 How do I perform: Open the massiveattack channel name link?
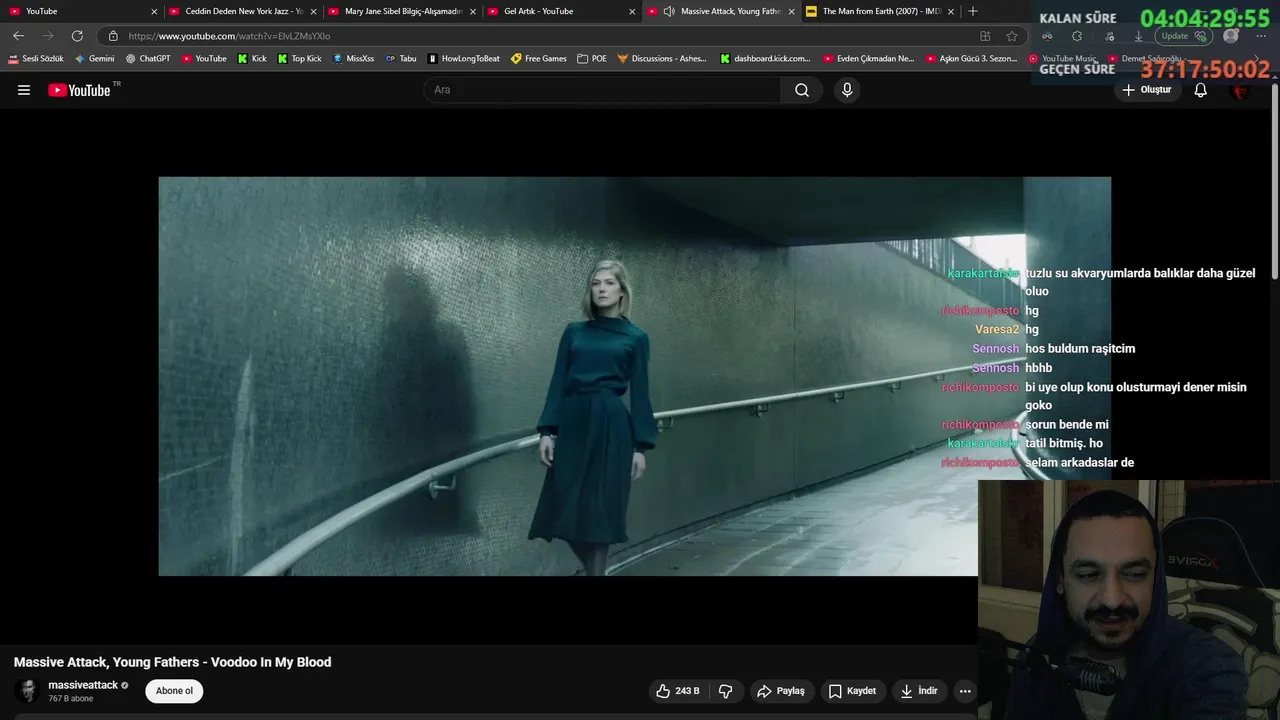[83, 685]
